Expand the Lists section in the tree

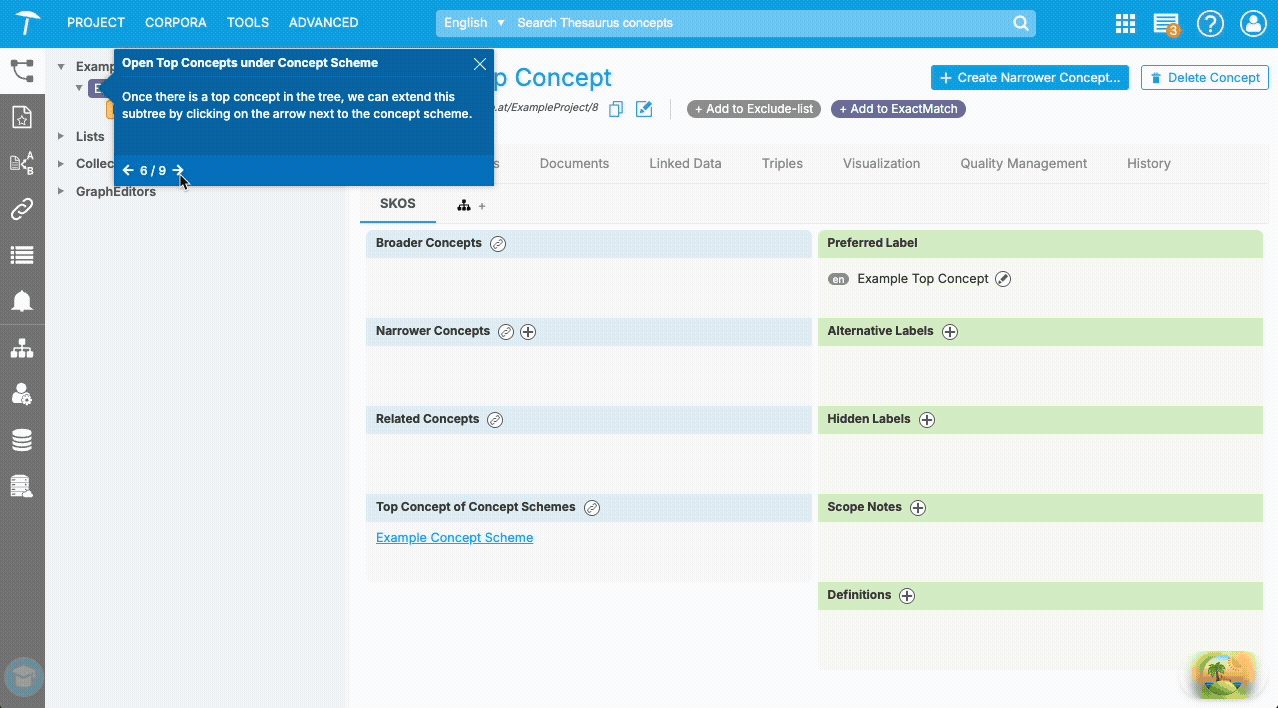(60, 136)
